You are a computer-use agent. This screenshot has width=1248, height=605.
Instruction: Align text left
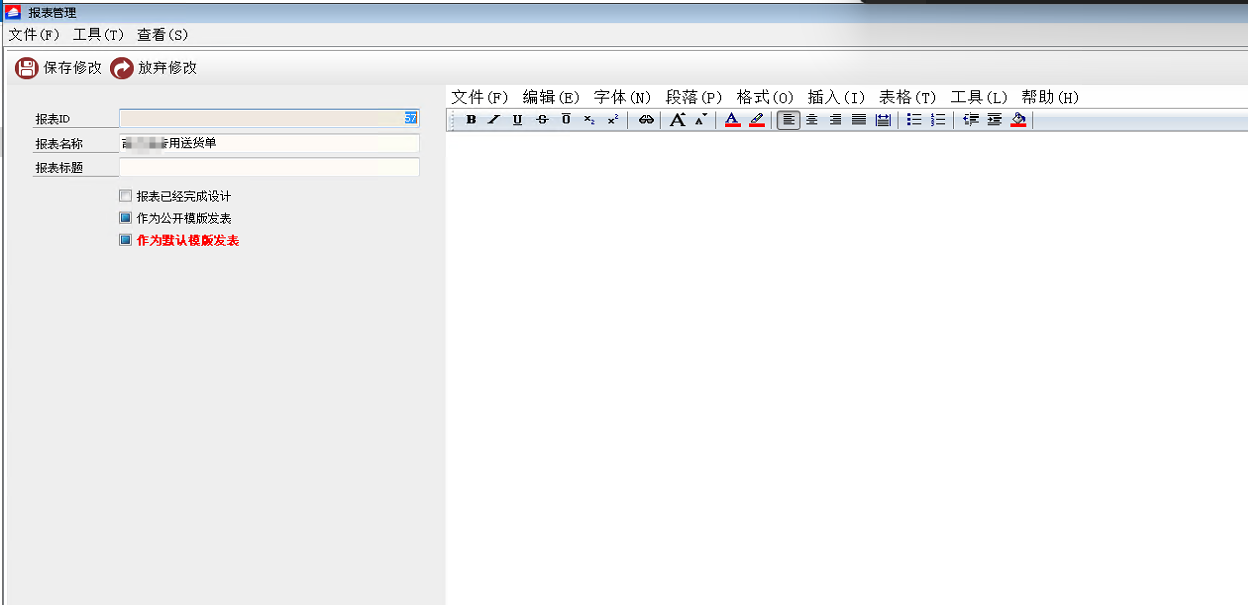pos(789,120)
